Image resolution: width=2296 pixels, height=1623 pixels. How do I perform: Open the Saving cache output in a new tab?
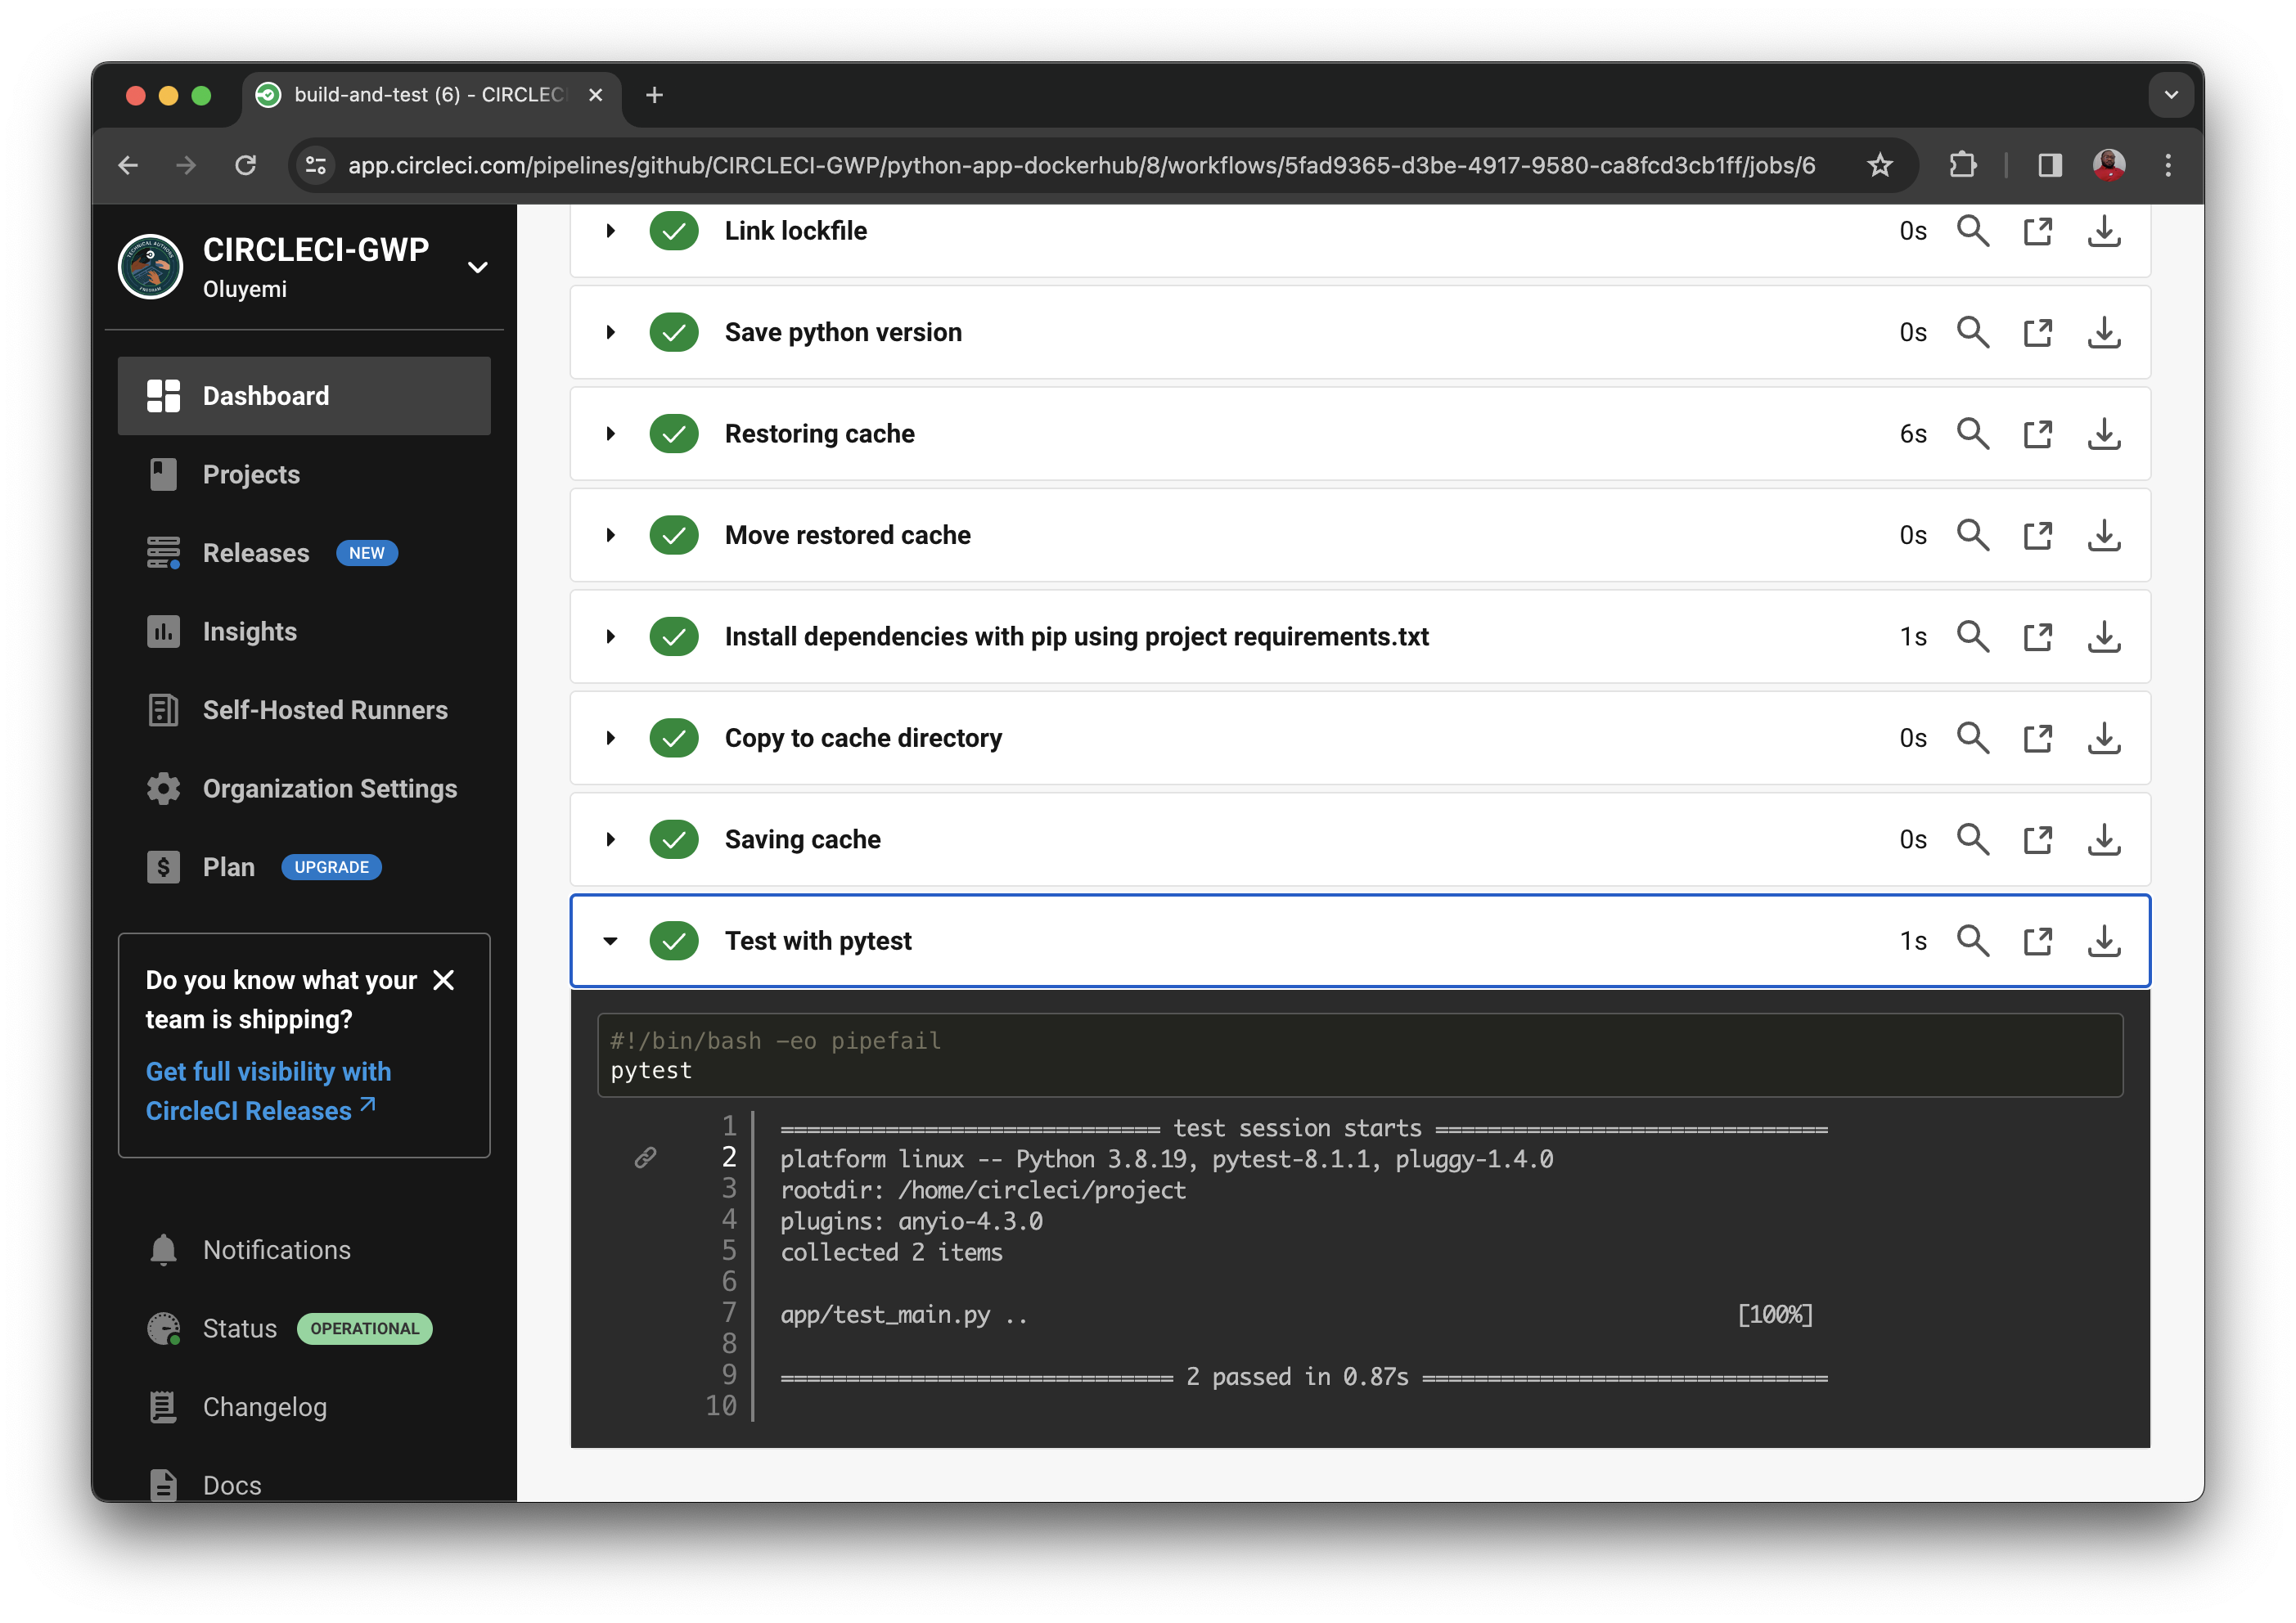(2037, 840)
